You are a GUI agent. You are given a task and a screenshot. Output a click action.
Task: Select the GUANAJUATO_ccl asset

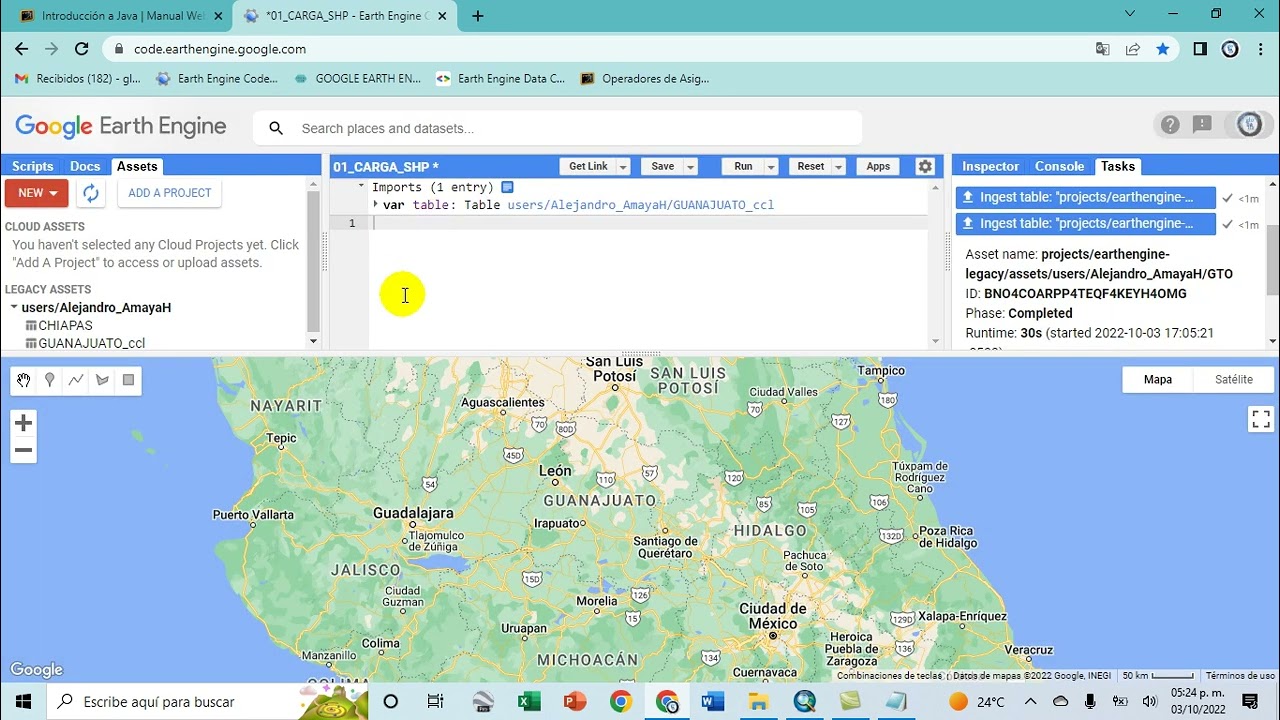pyautogui.click(x=91, y=343)
